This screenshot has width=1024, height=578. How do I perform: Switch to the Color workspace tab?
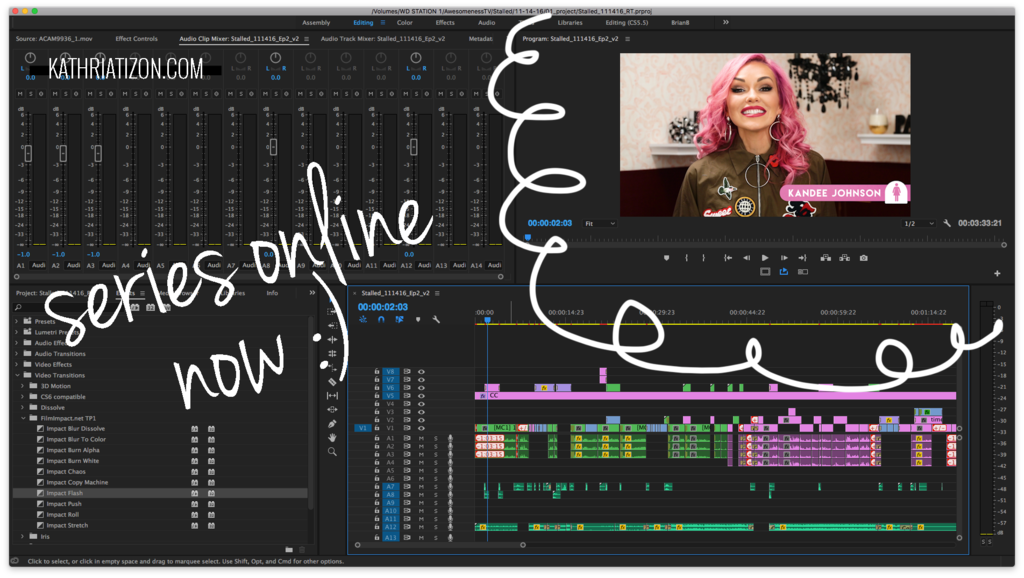[x=404, y=22]
